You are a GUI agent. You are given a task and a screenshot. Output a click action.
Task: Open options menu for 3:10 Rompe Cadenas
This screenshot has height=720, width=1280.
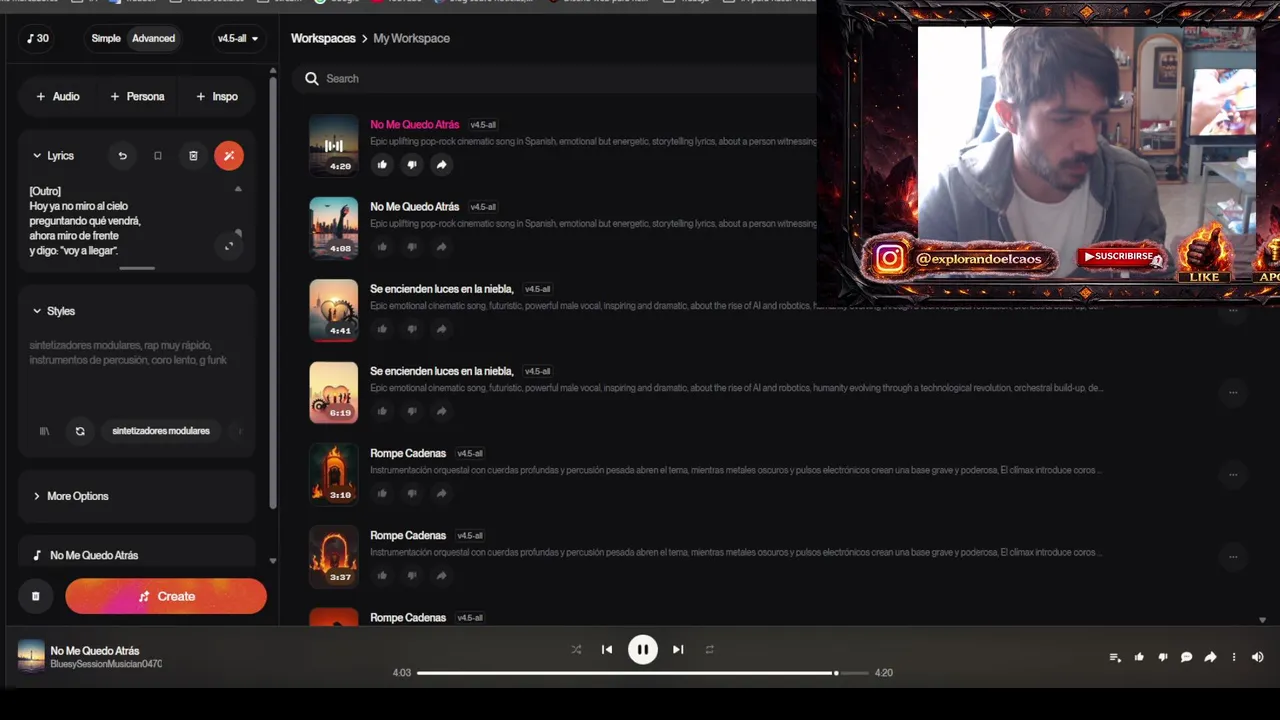click(1233, 475)
